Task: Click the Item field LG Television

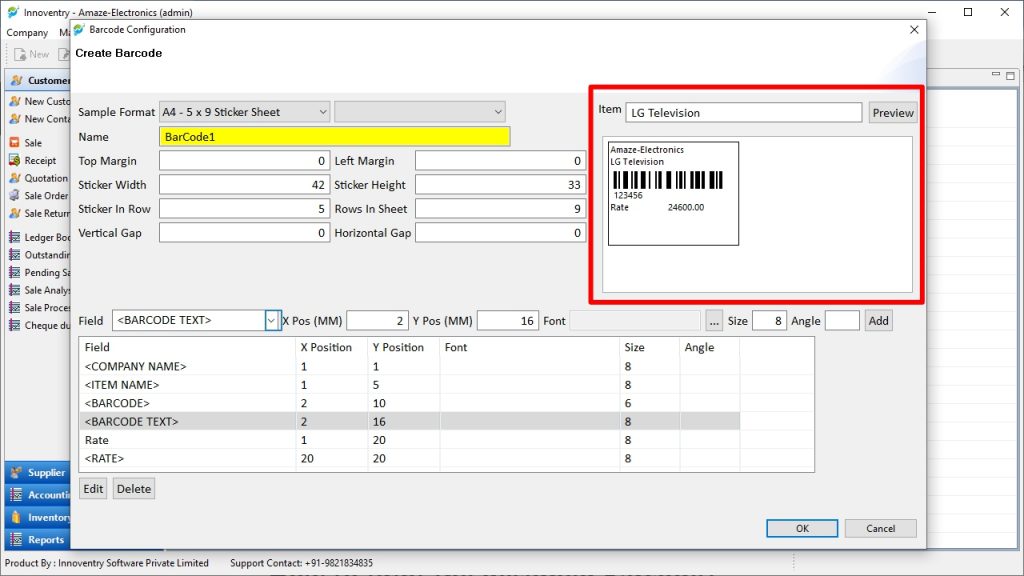Action: [744, 112]
